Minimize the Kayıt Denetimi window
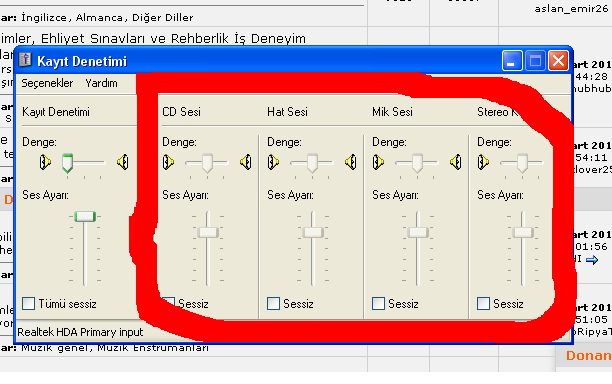This screenshot has height=384, width=612. click(x=512, y=61)
